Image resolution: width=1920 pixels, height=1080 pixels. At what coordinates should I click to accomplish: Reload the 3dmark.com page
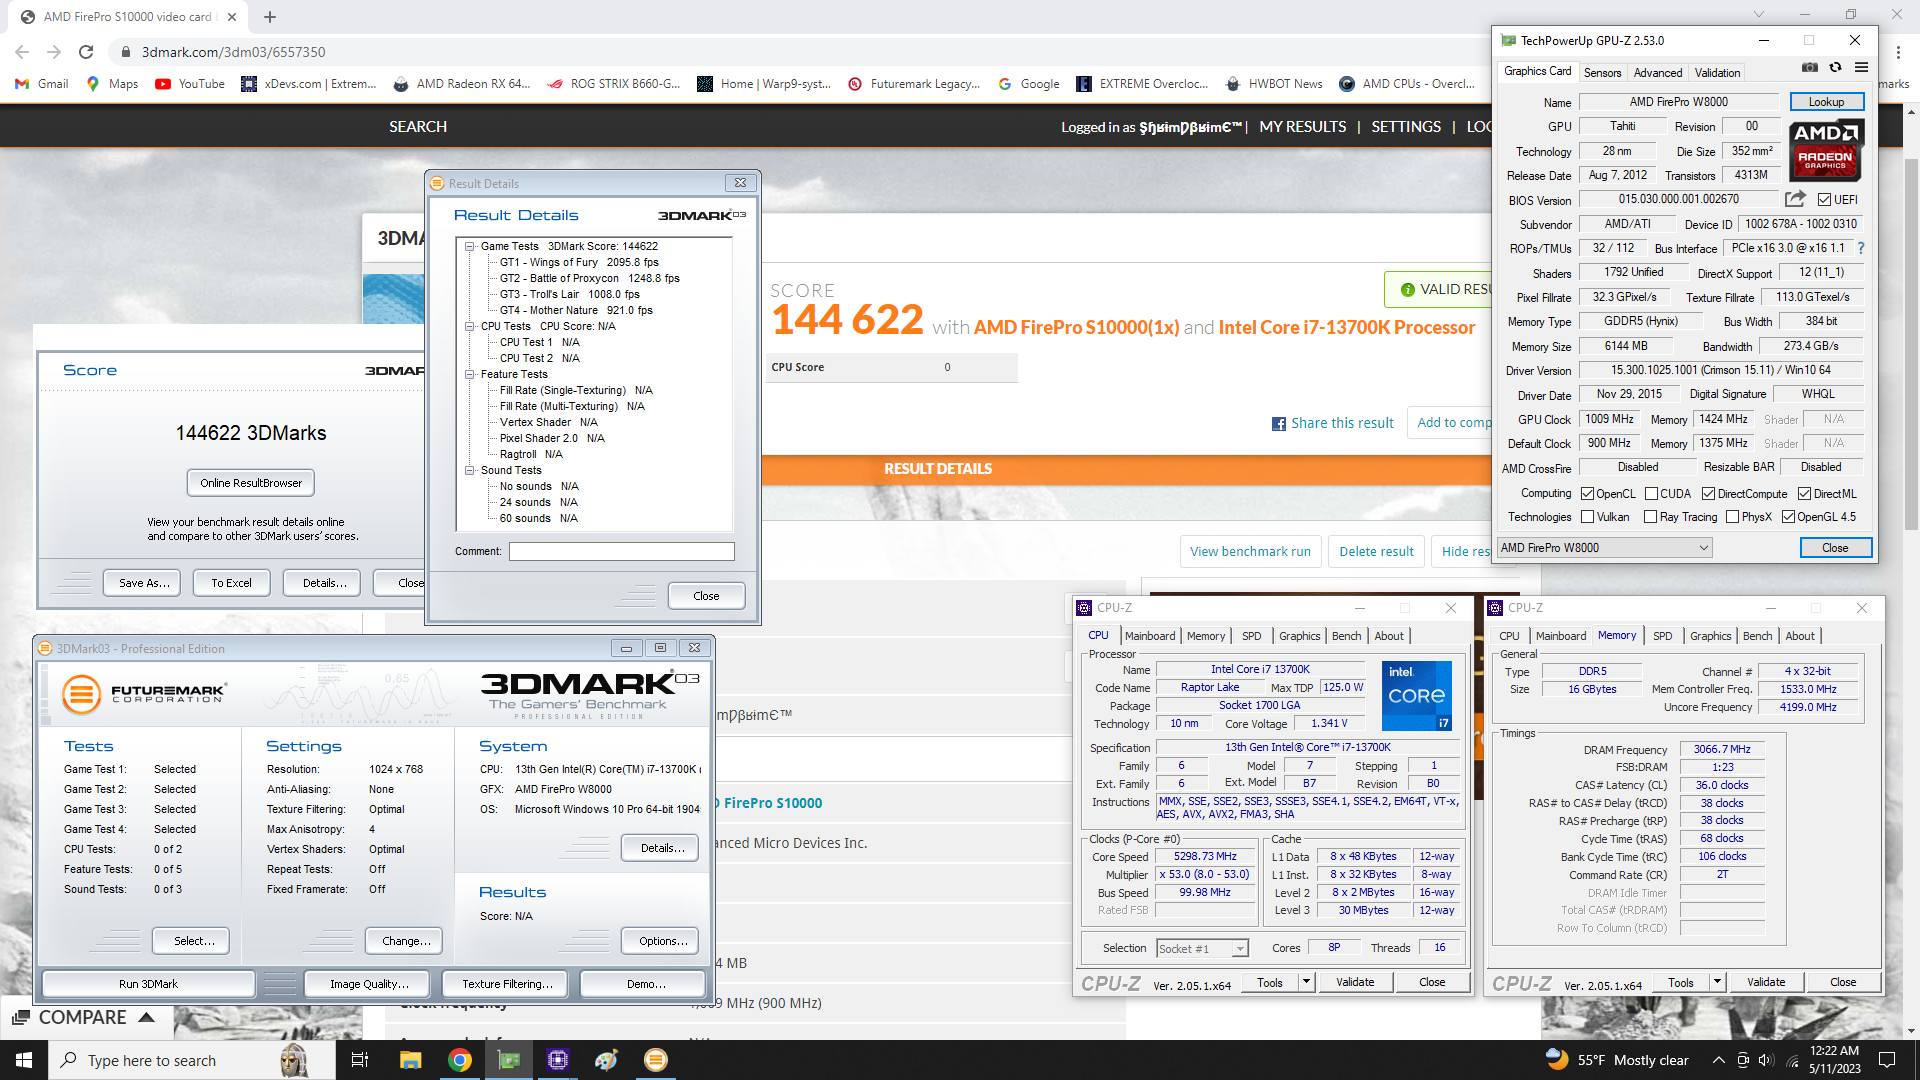point(86,52)
